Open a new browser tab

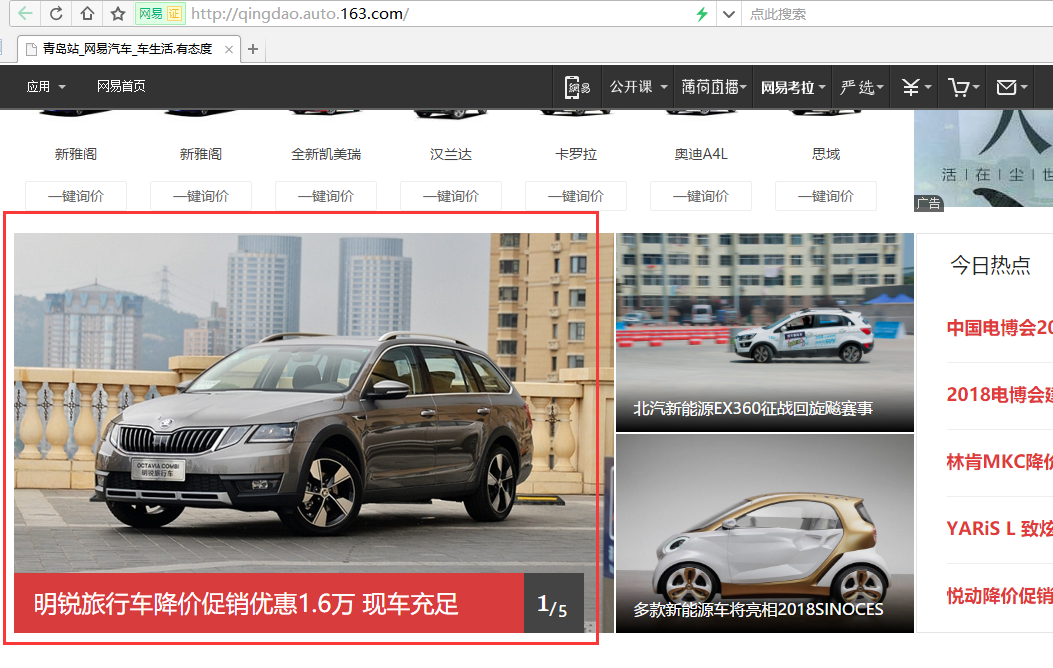pyautogui.click(x=253, y=49)
